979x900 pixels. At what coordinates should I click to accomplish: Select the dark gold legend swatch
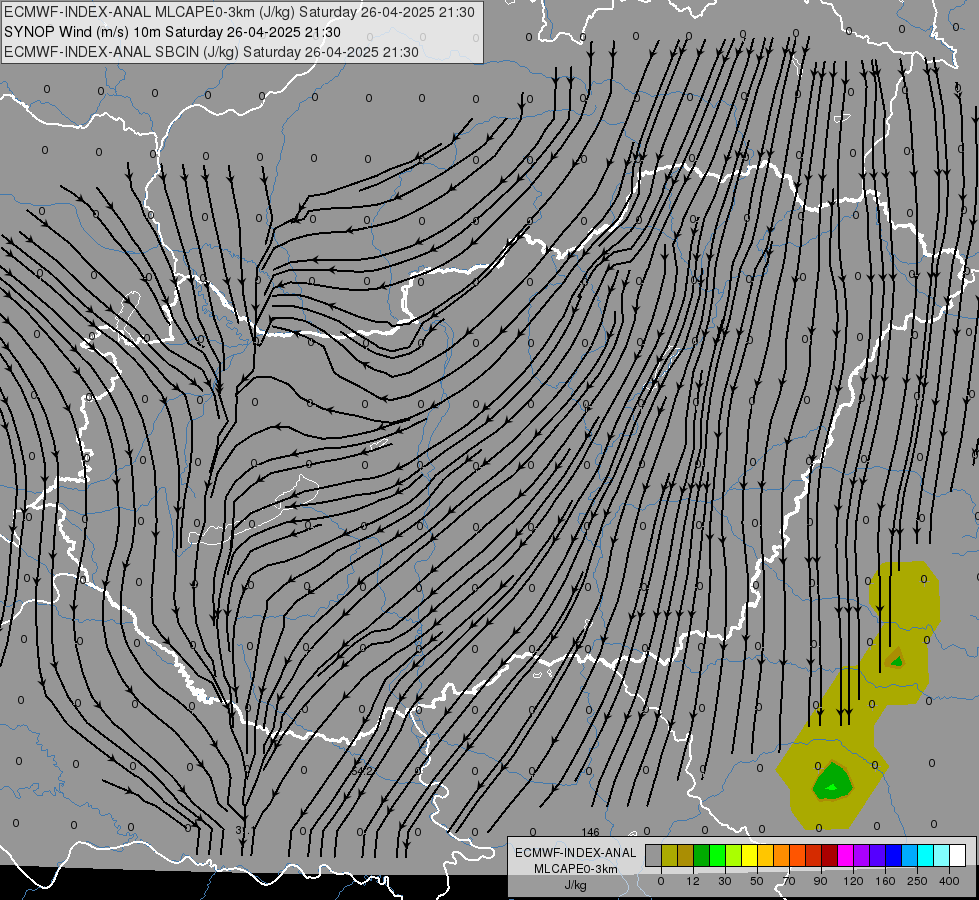(686, 855)
